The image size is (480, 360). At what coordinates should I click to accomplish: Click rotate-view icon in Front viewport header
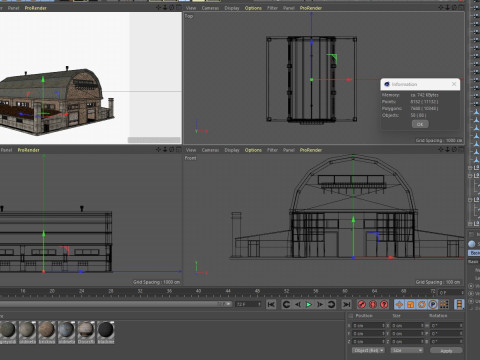[x=454, y=150]
